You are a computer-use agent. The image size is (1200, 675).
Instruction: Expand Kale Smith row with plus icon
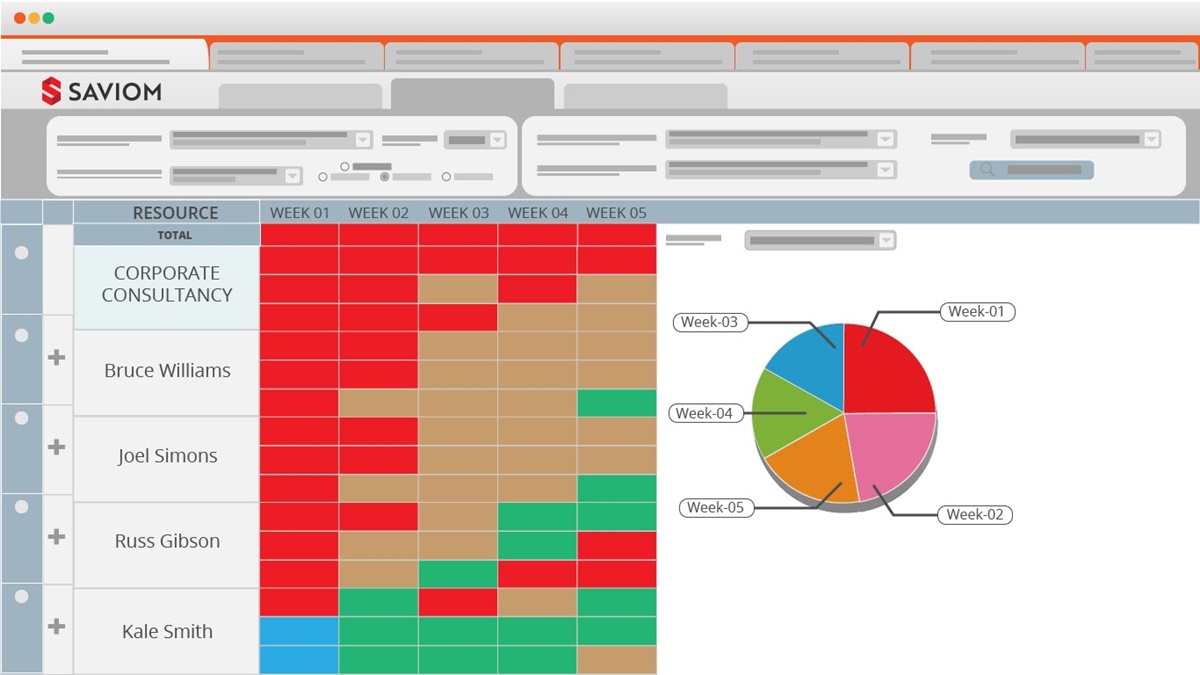click(x=57, y=626)
